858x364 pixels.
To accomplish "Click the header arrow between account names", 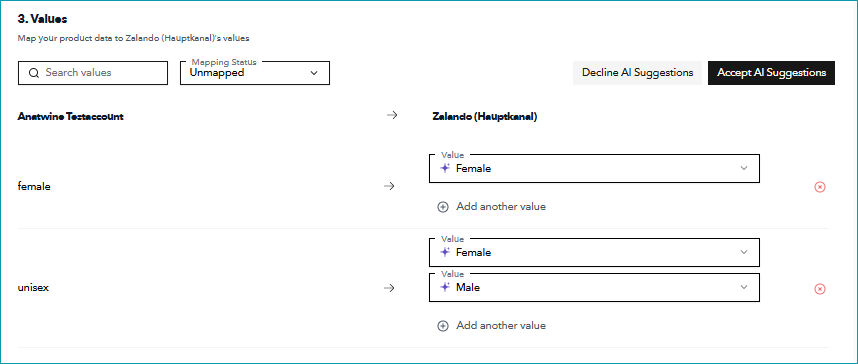I will (x=392, y=115).
